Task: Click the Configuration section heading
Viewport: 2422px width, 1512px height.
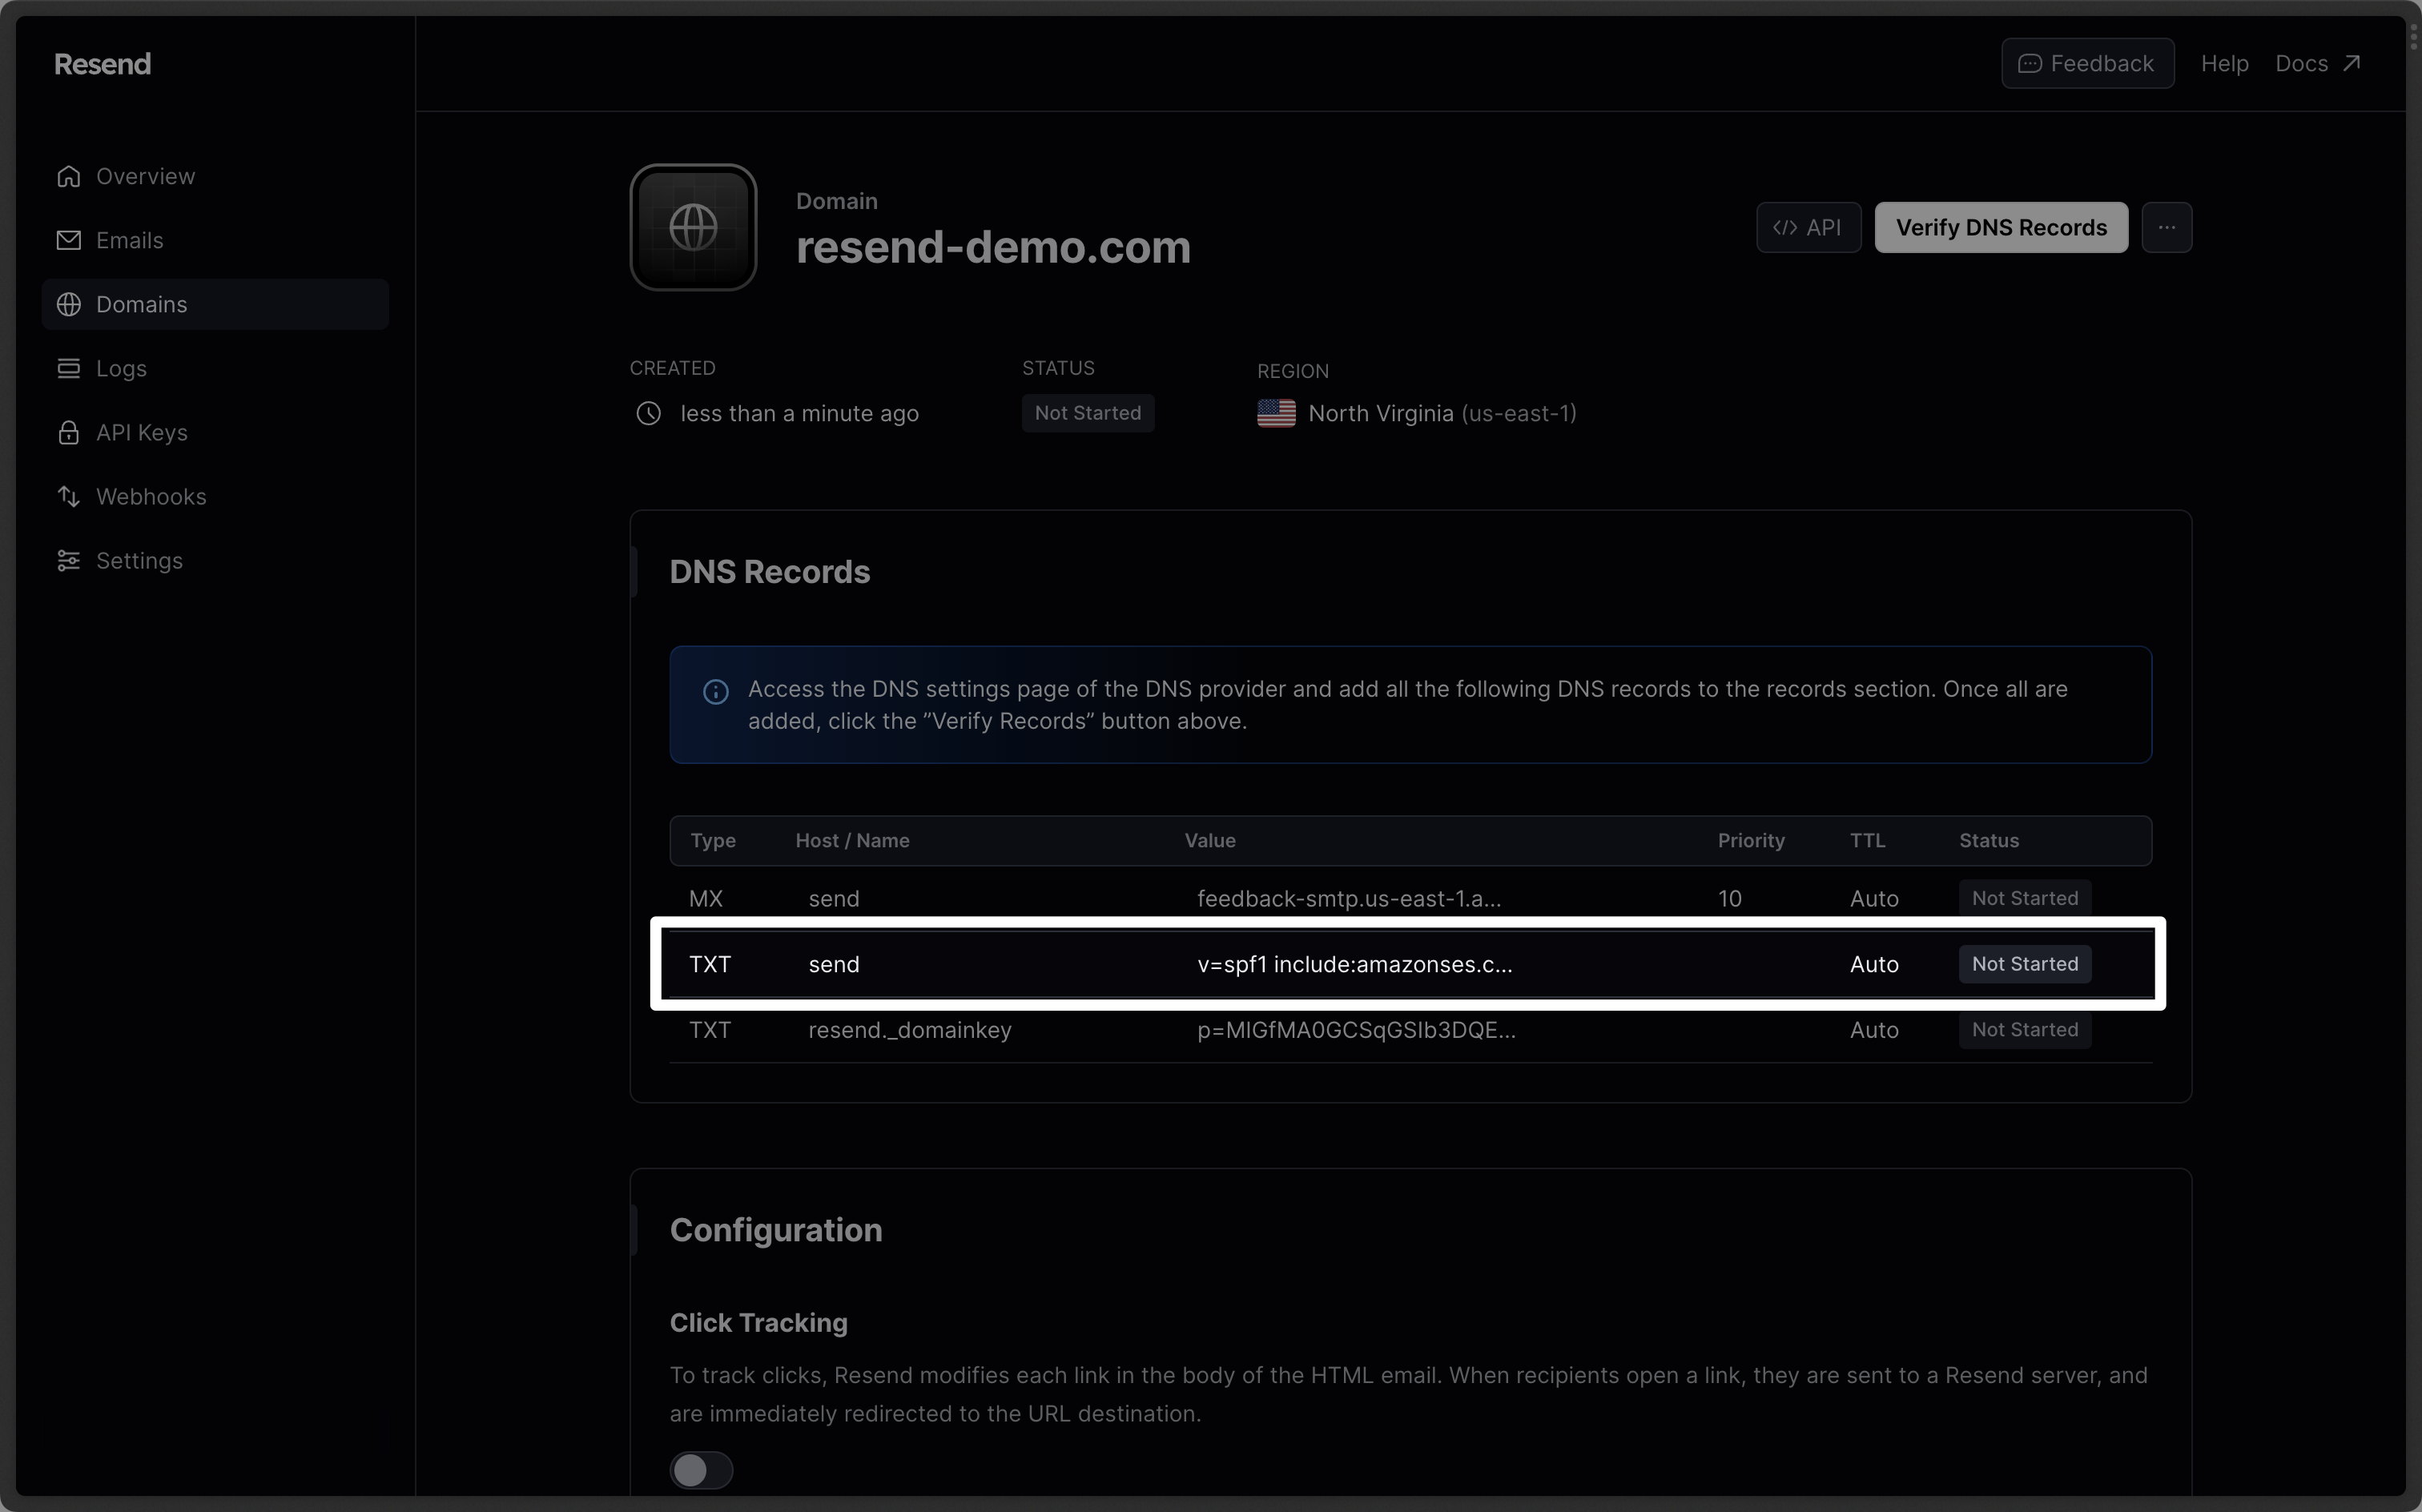Action: [775, 1230]
